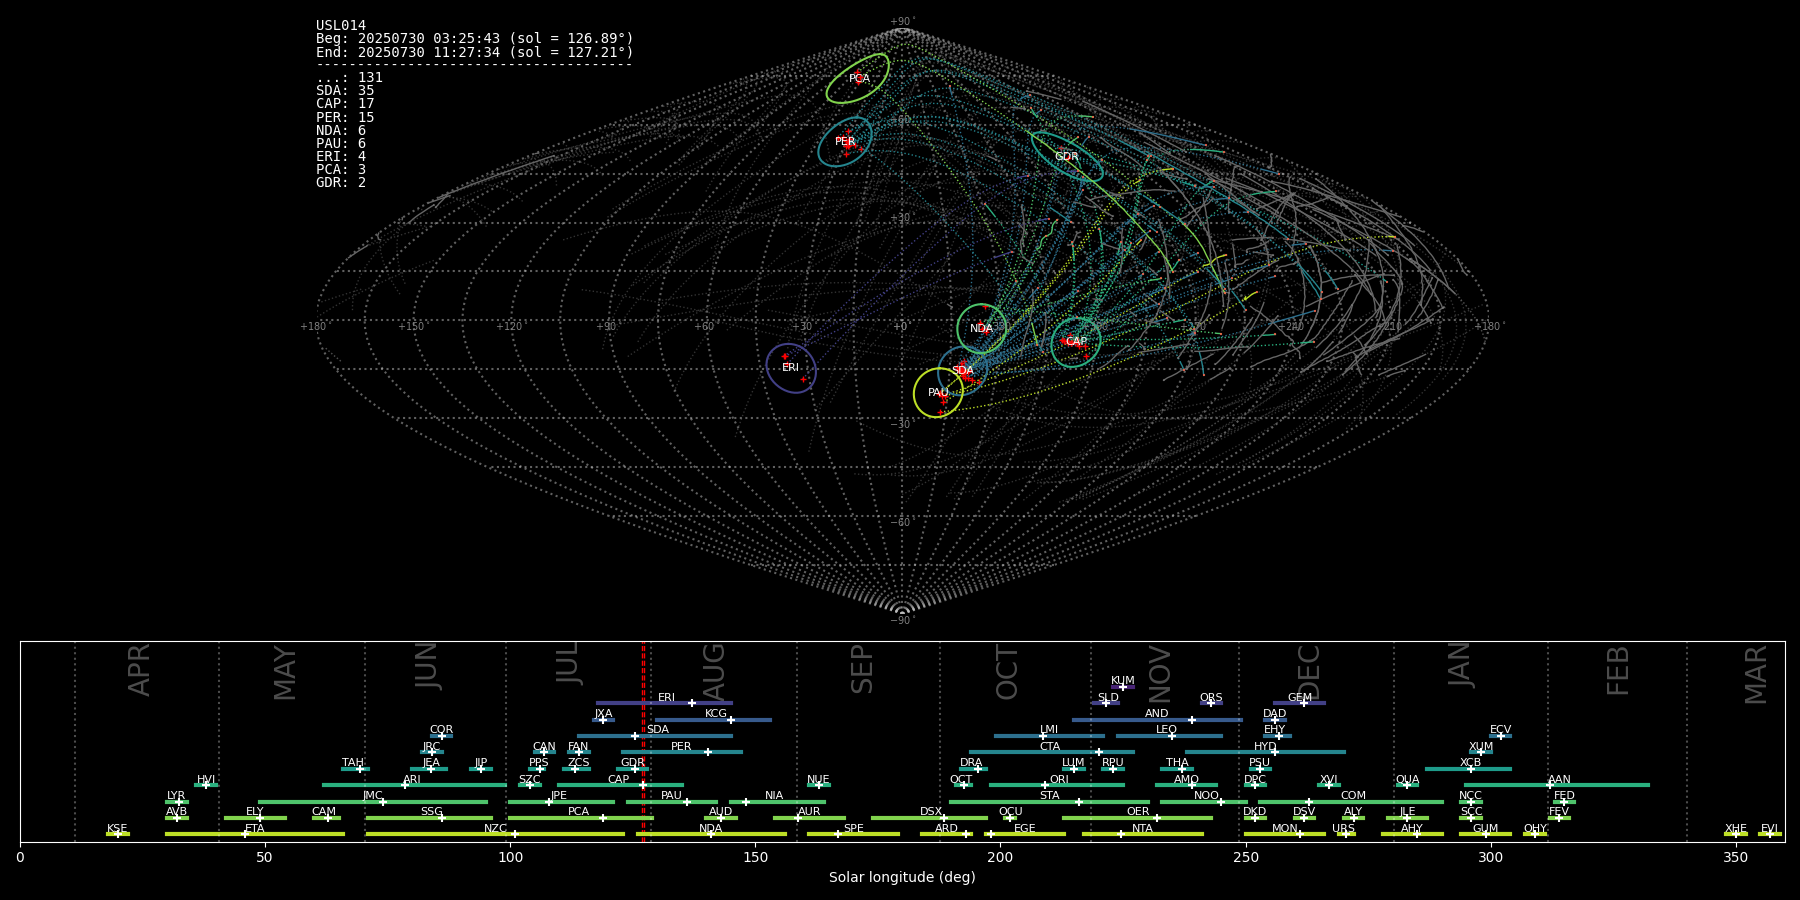Click the '...: 131' sporadic count entry

[x=349, y=78]
